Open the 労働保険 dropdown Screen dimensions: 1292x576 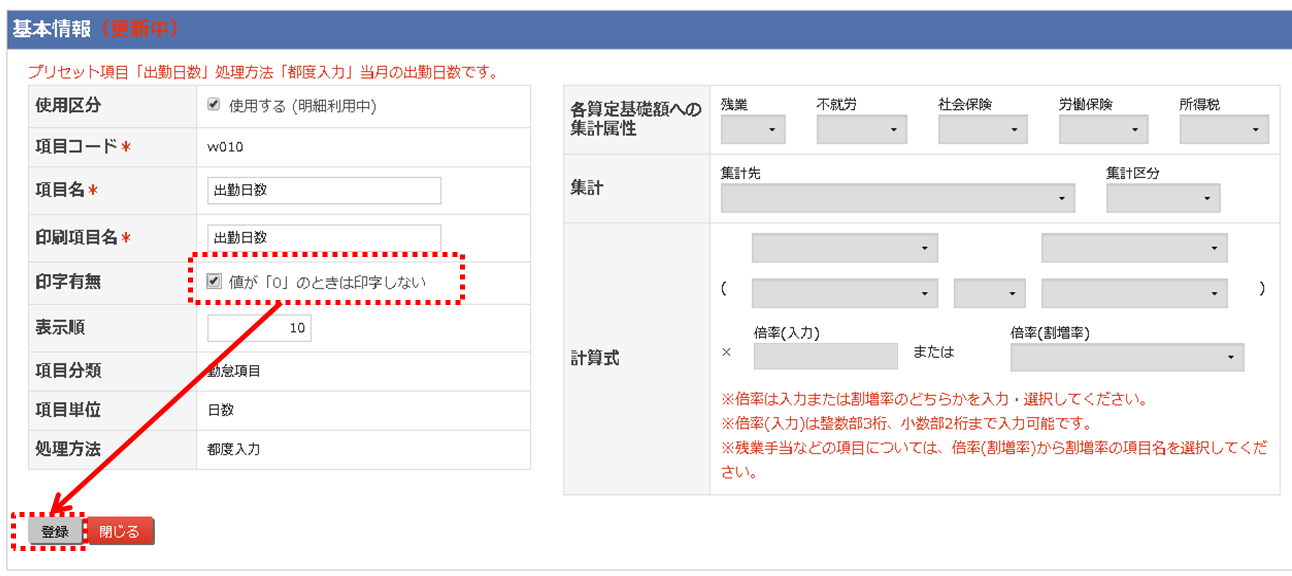pyautogui.click(x=1103, y=128)
